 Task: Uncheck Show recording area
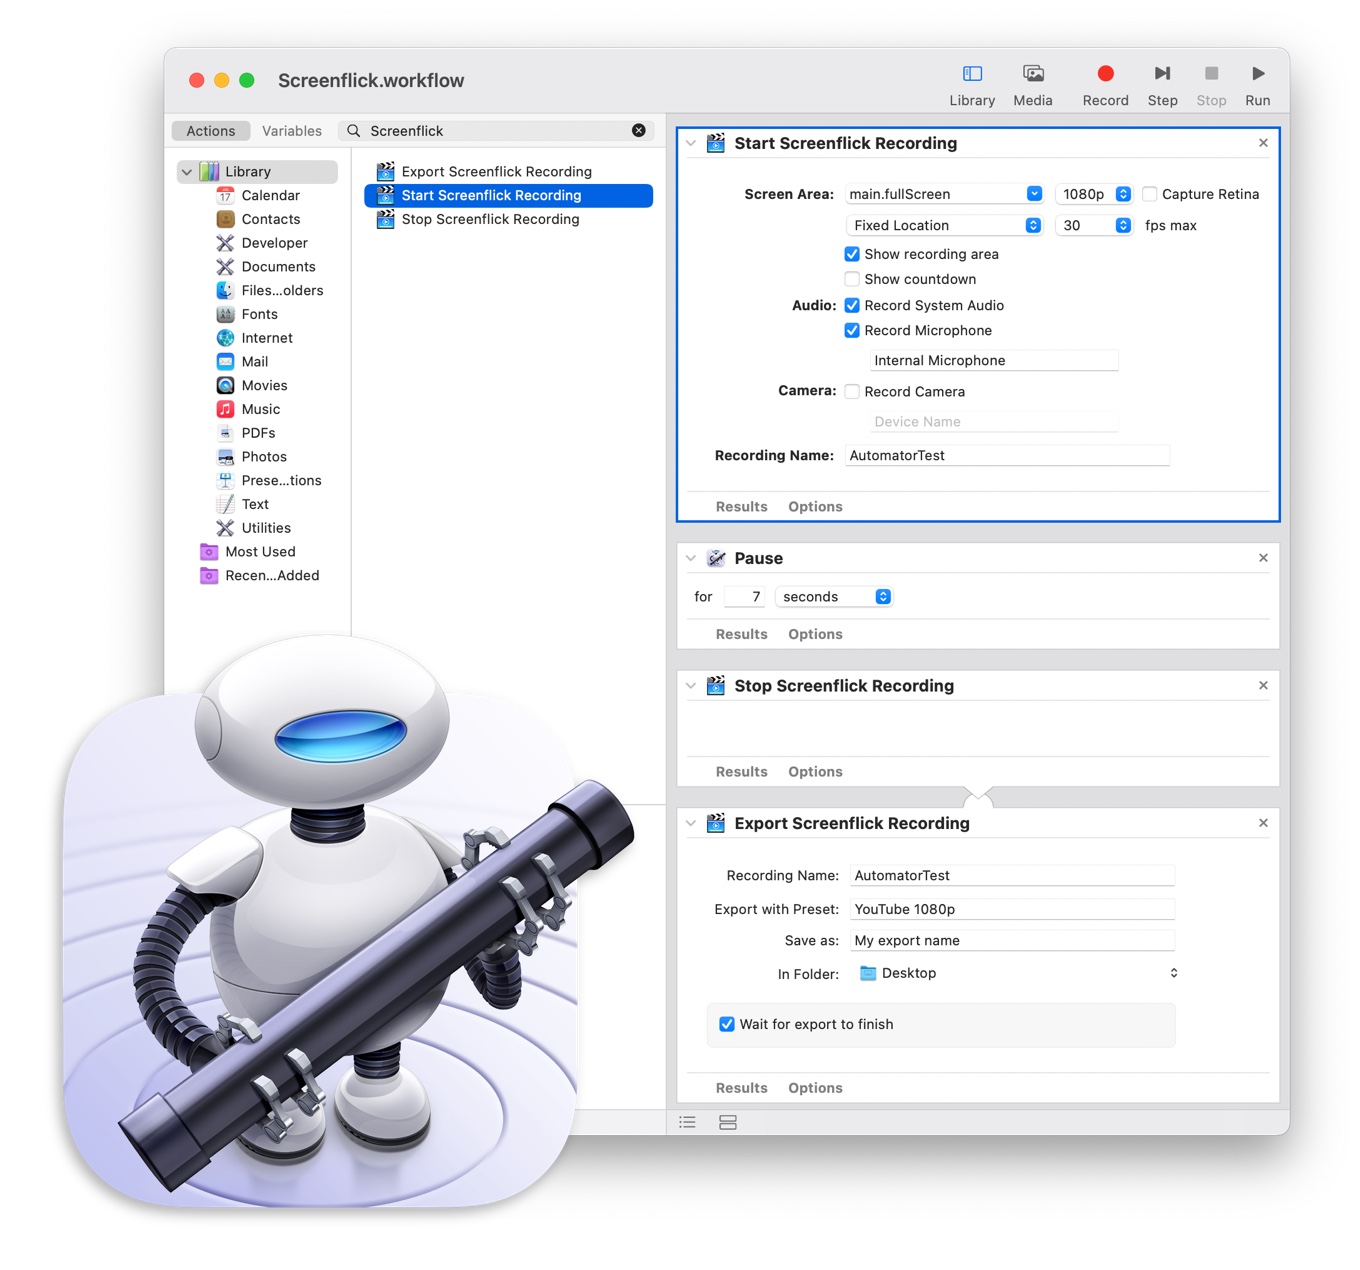coord(852,254)
